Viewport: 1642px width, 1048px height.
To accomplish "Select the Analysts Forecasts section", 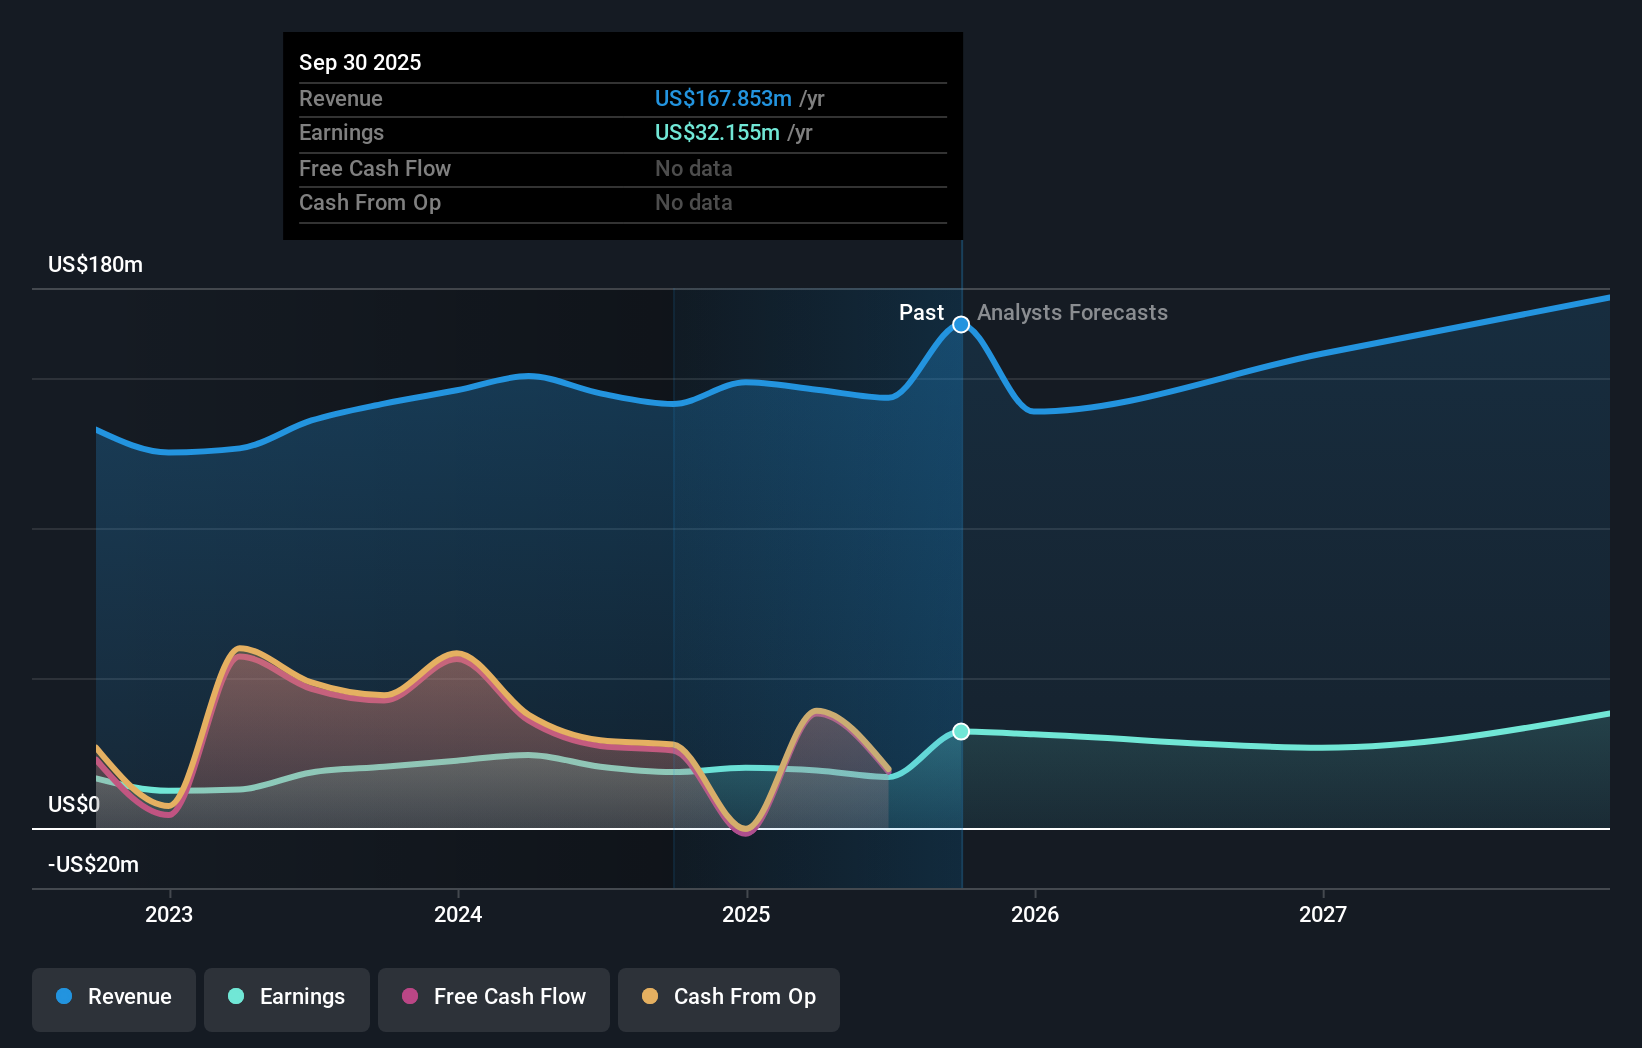I will pyautogui.click(x=1072, y=312).
